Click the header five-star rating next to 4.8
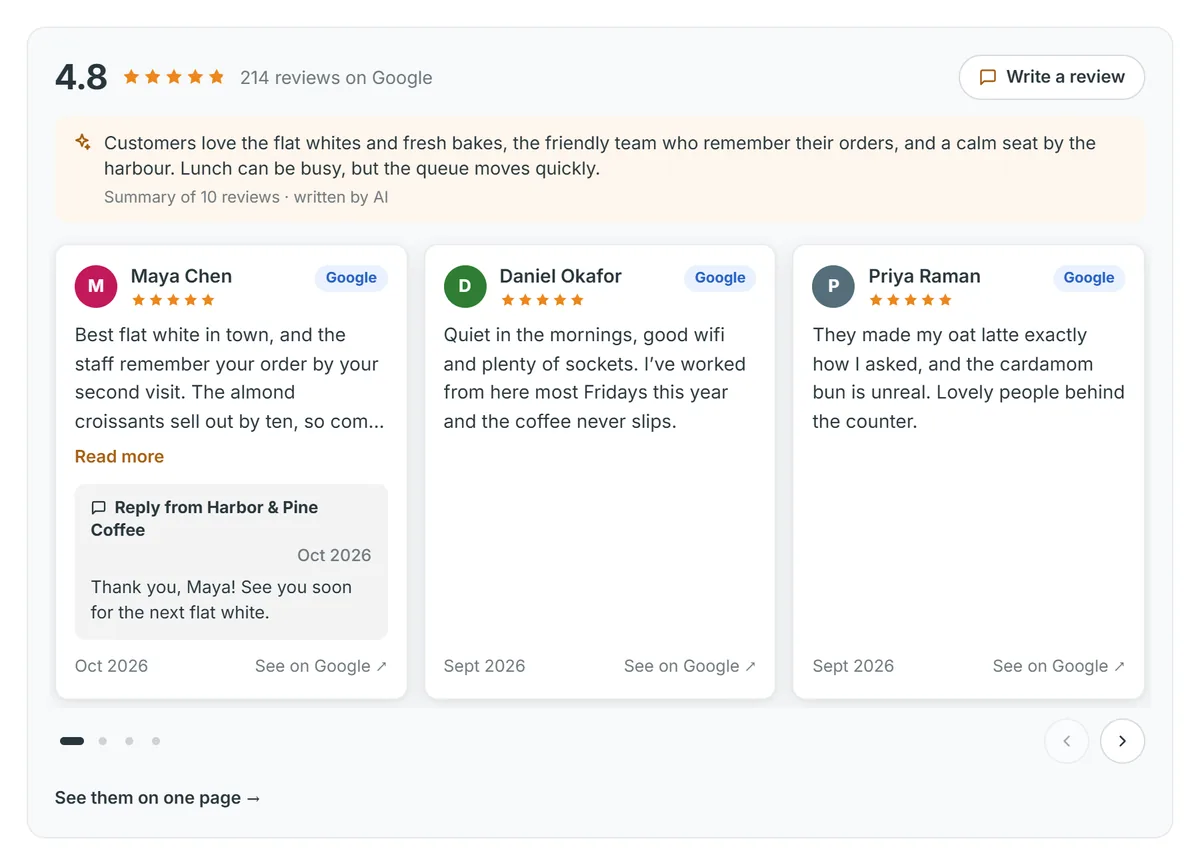 (174, 77)
